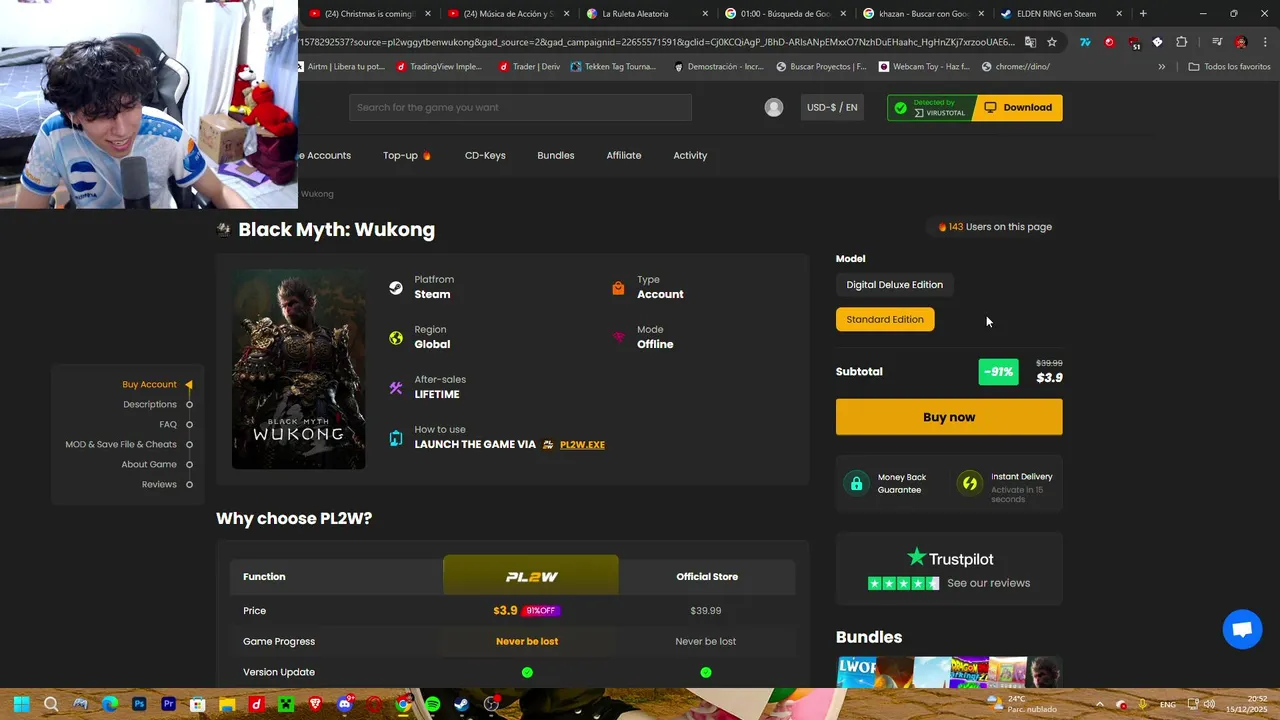Open Spotify from the taskbar
Viewport: 1280px width, 720px height.
click(x=432, y=704)
